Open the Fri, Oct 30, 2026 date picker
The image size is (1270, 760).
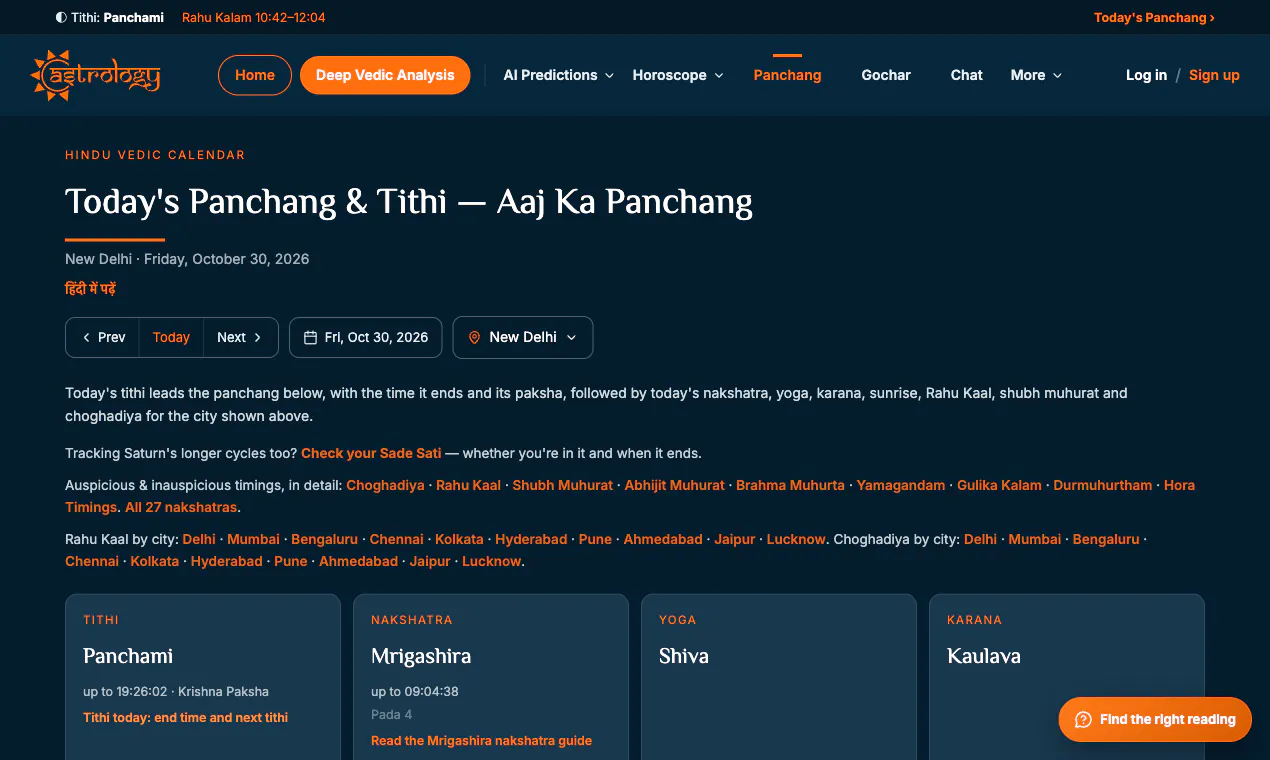point(366,338)
